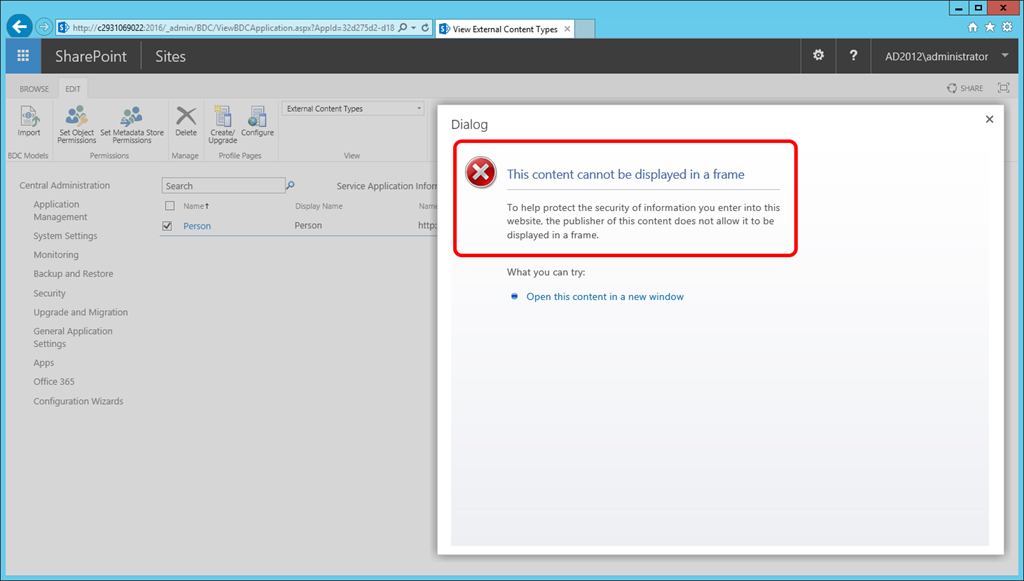This screenshot has width=1024, height=581.
Task: Open the SharePoint app launcher grid
Action: coord(23,56)
